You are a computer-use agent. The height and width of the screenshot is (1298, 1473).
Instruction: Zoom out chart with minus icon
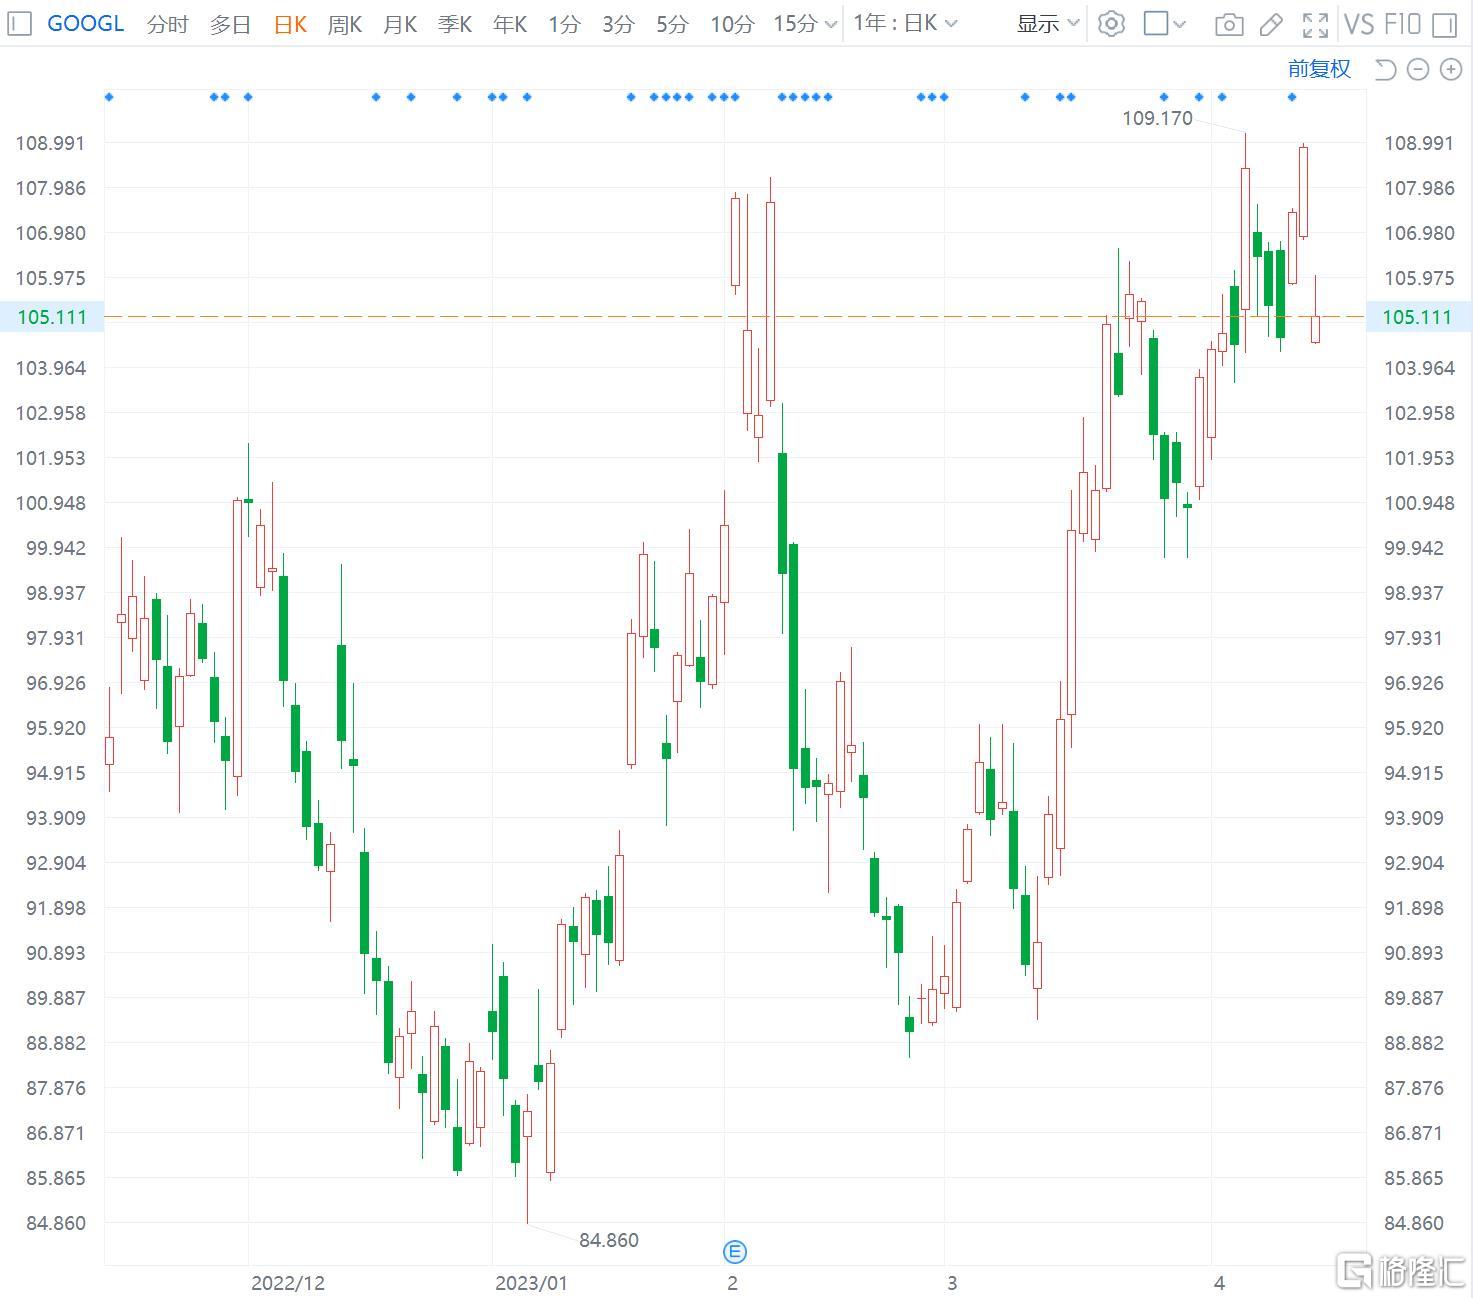(x=1418, y=69)
